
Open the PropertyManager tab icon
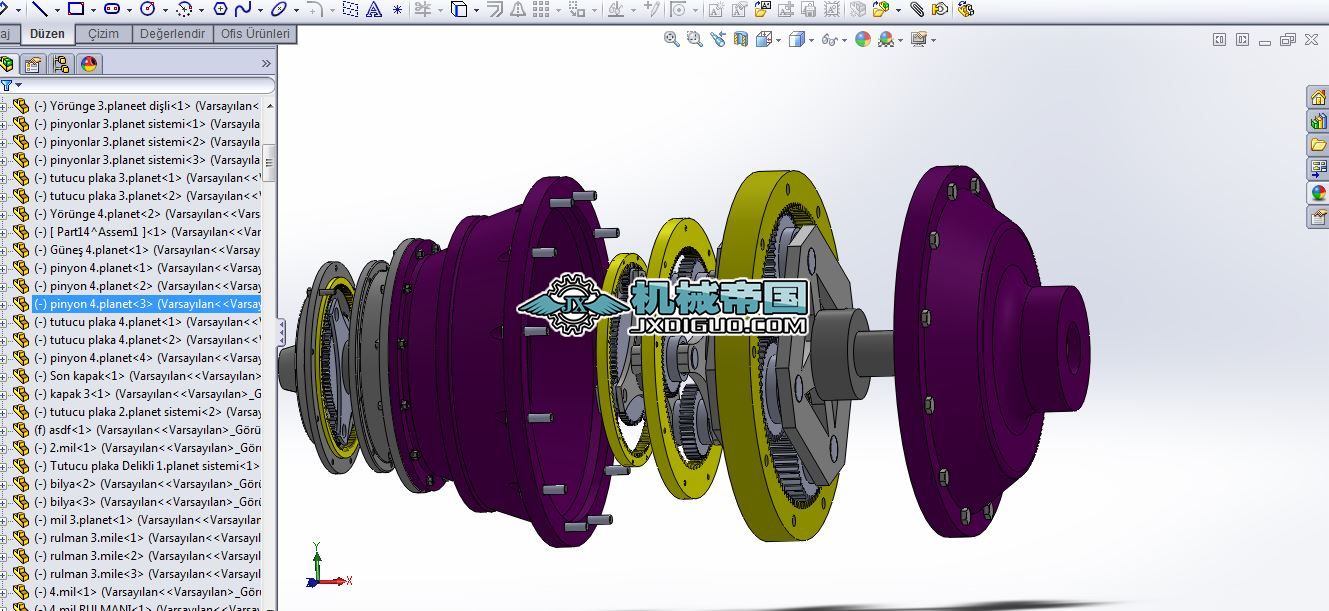tap(33, 65)
